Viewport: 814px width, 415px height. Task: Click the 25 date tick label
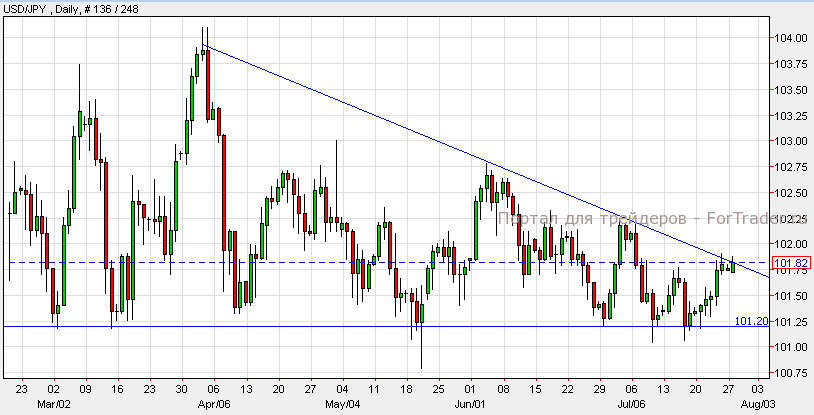coord(439,390)
